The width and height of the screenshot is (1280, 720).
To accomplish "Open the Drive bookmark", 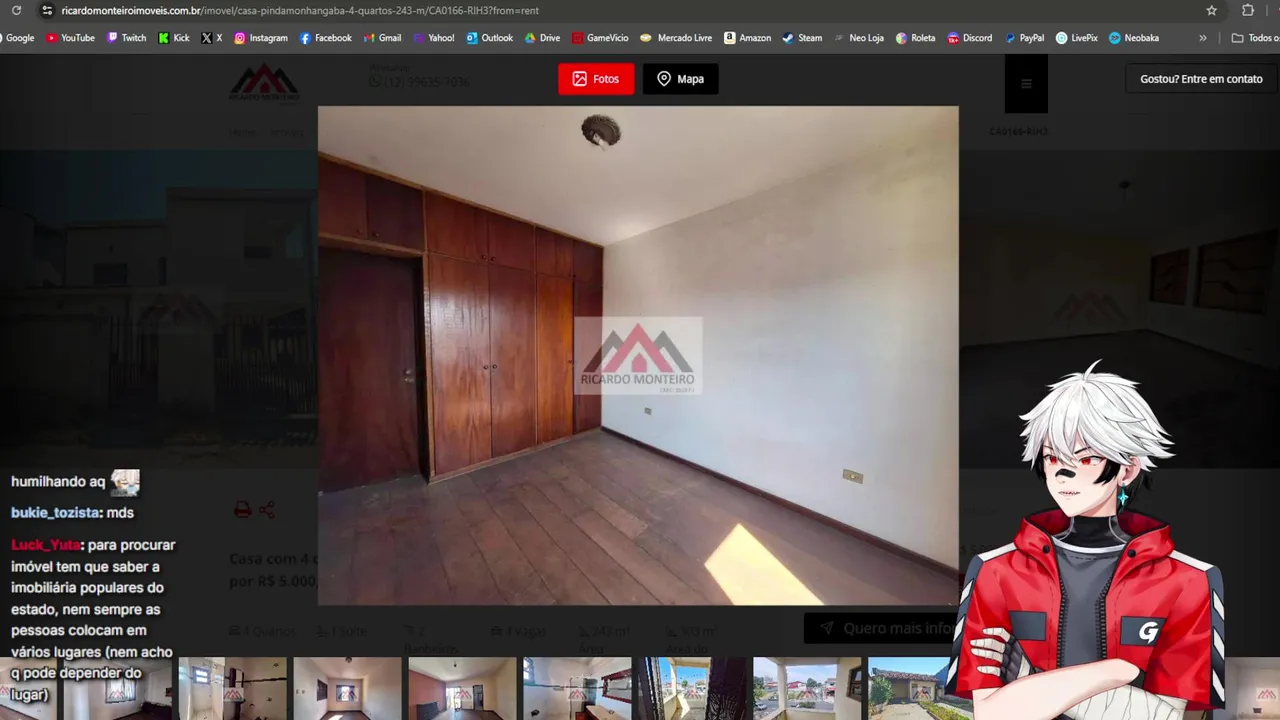I will [542, 38].
